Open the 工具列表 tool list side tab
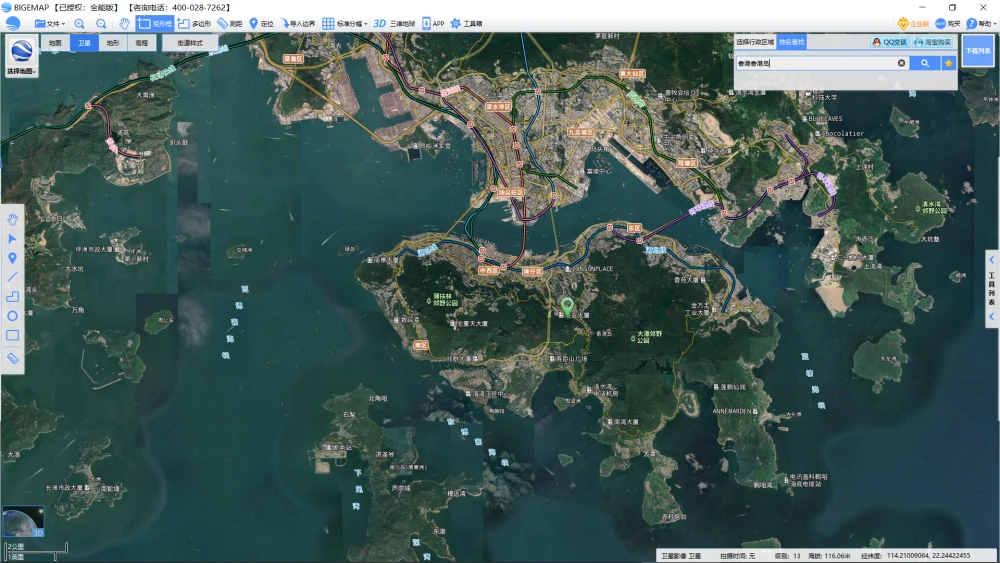 tap(992, 288)
